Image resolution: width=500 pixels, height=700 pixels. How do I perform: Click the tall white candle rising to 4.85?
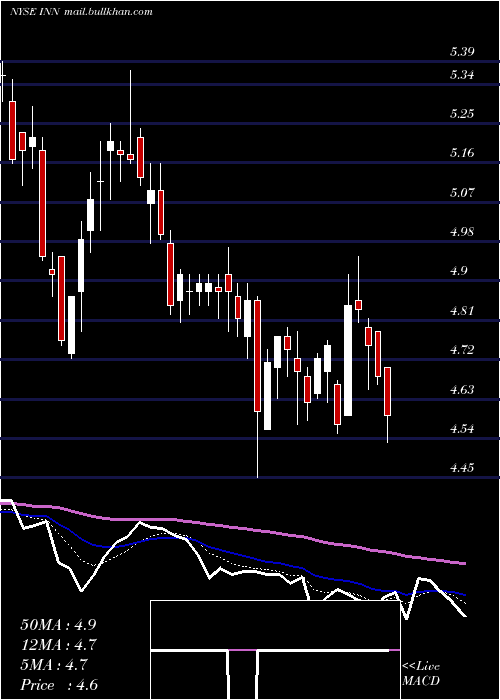pyautogui.click(x=348, y=360)
